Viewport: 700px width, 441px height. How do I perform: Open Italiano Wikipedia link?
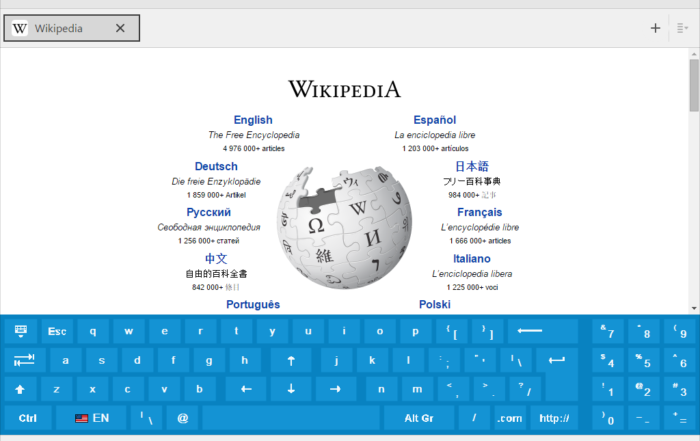point(472,259)
